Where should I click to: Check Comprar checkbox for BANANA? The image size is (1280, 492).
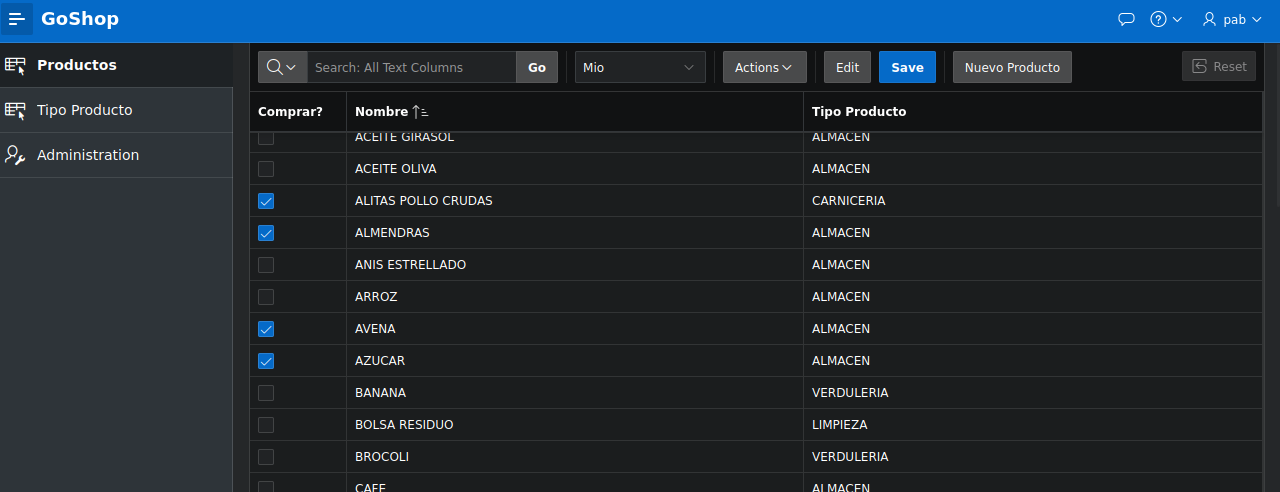(x=266, y=393)
